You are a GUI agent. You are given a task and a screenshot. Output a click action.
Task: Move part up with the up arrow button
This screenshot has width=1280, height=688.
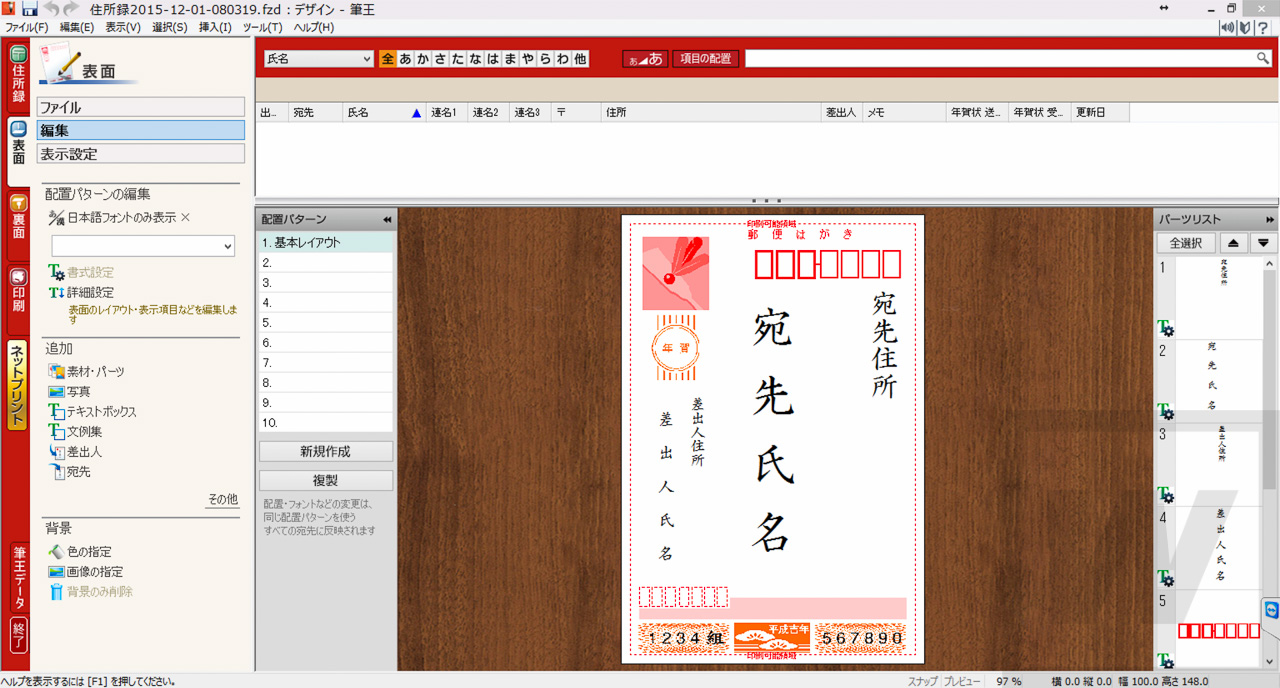click(1234, 243)
